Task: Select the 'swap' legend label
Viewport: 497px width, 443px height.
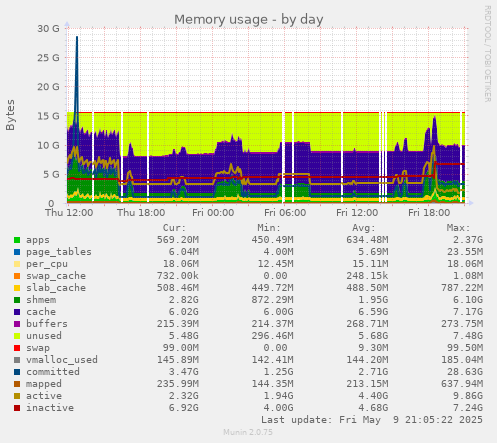Action: tap(38, 348)
